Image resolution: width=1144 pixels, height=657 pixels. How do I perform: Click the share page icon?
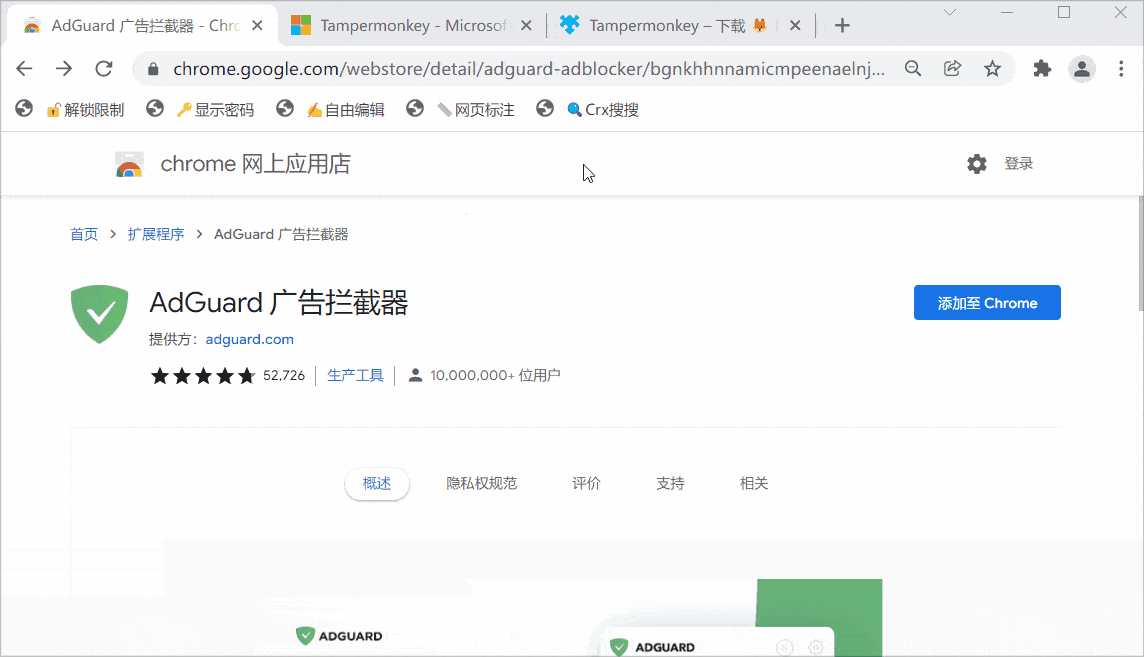pos(952,68)
